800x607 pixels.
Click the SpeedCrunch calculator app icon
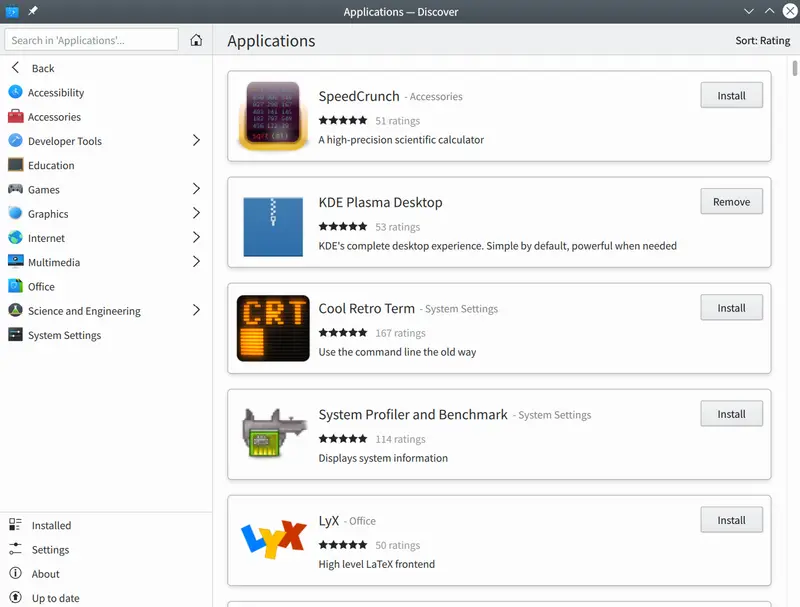273,116
